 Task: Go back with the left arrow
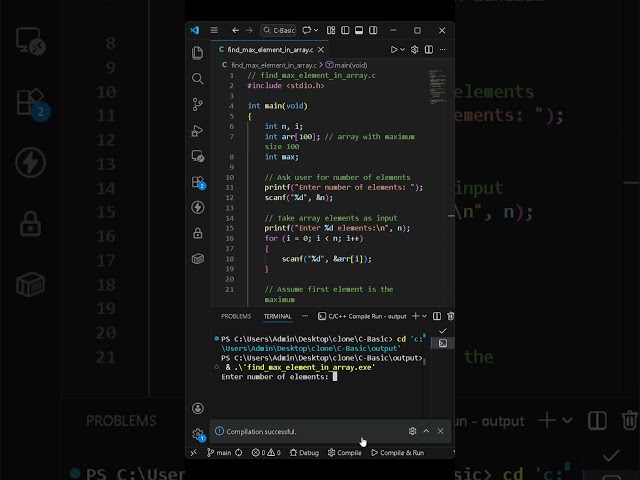click(235, 30)
